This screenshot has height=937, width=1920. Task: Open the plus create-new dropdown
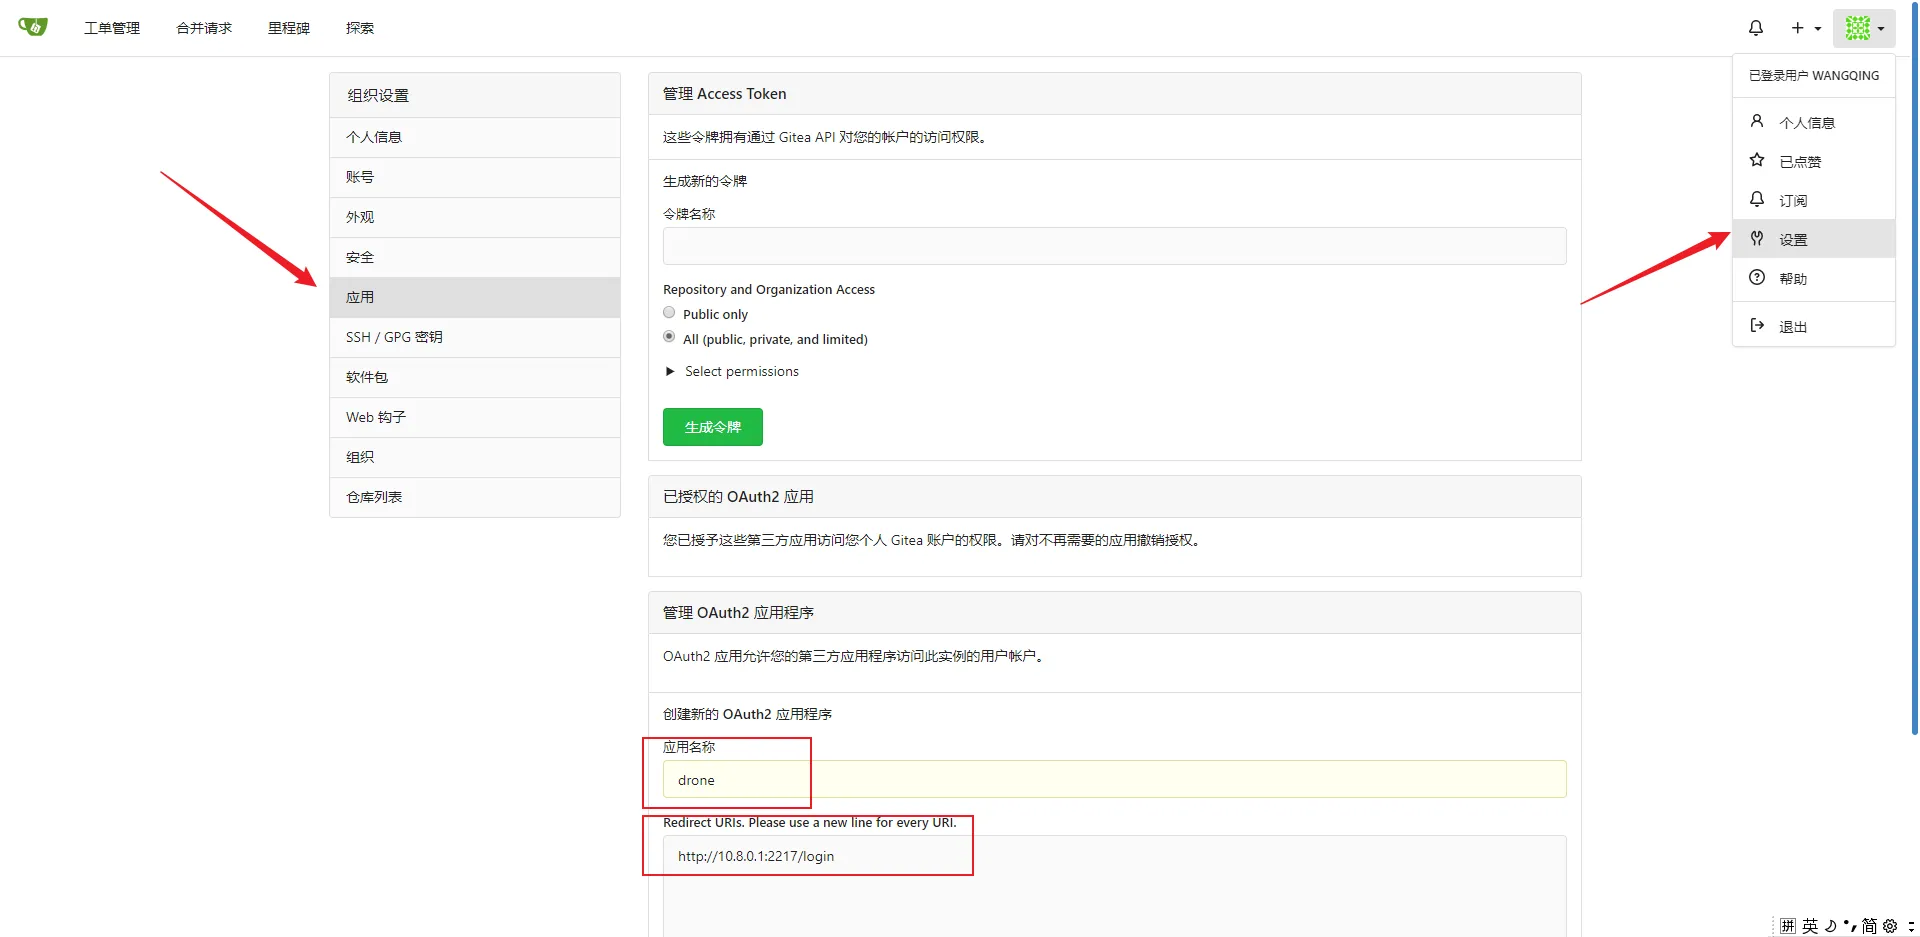click(x=1805, y=28)
